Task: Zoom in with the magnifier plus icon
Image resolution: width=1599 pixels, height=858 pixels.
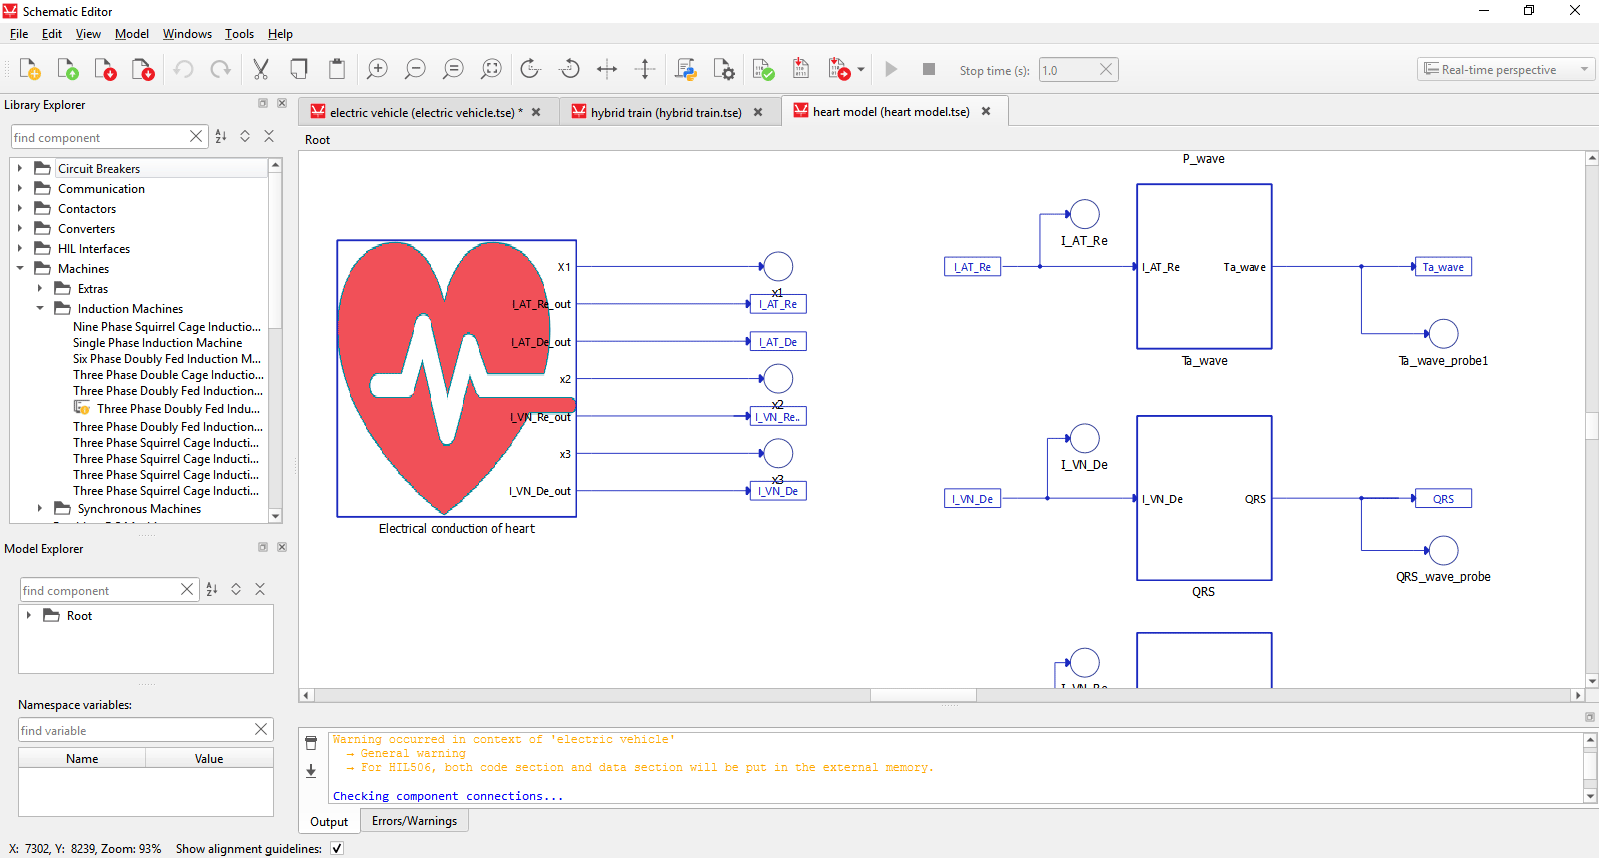Action: click(377, 69)
